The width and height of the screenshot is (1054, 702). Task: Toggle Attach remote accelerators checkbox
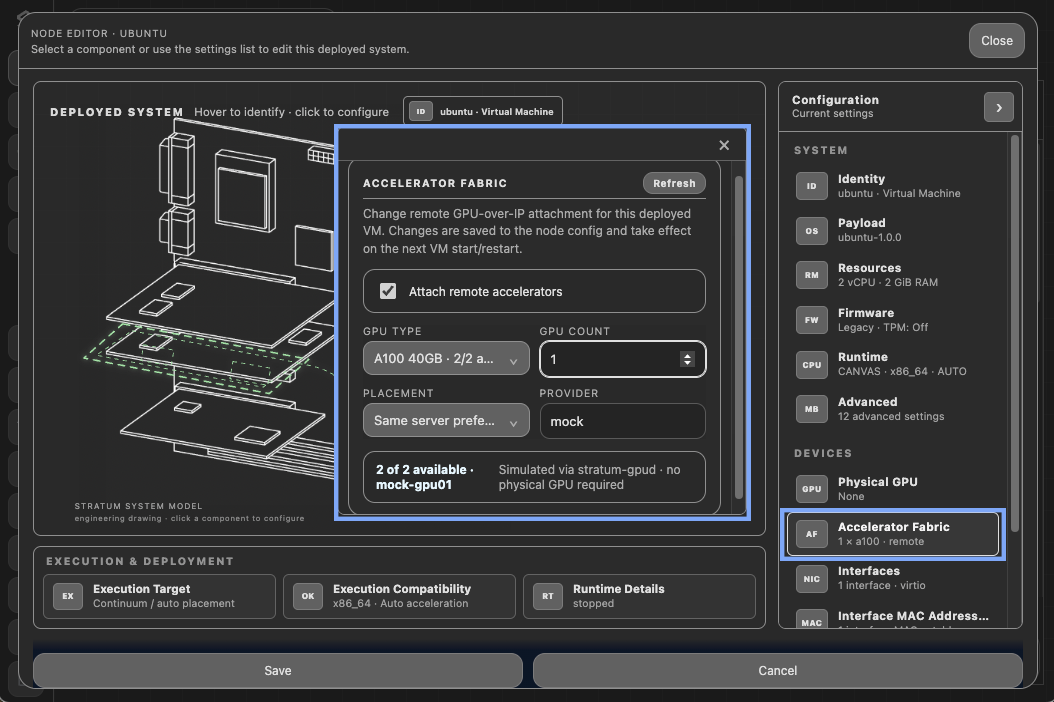click(x=388, y=291)
